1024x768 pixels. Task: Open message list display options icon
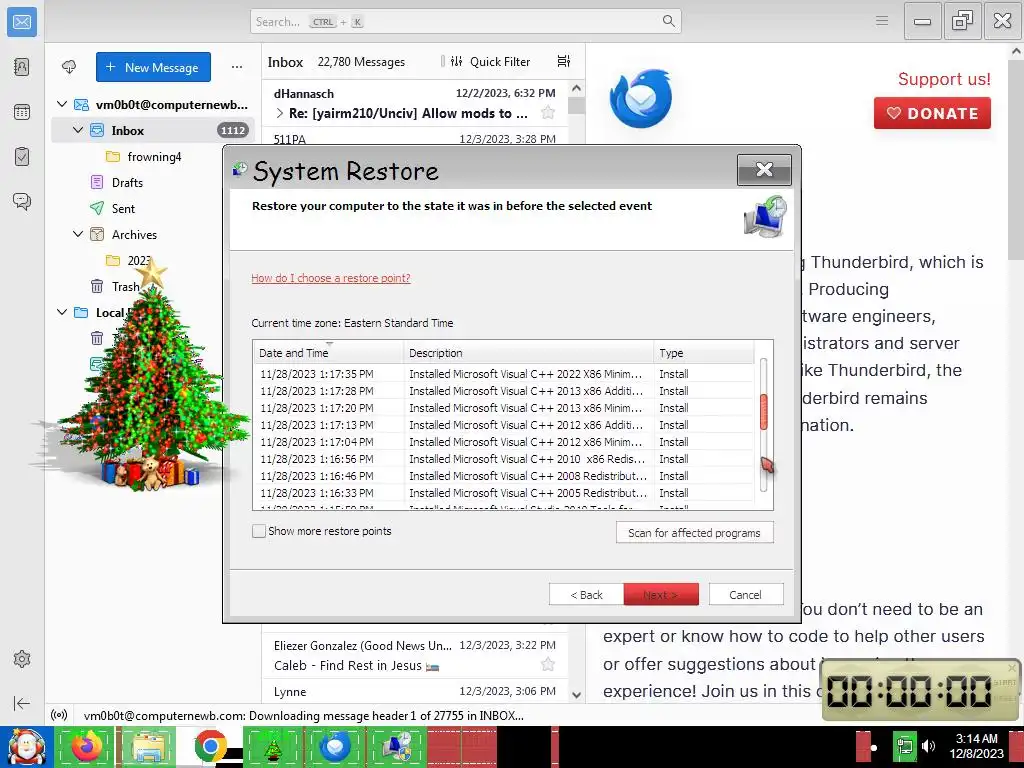point(564,61)
